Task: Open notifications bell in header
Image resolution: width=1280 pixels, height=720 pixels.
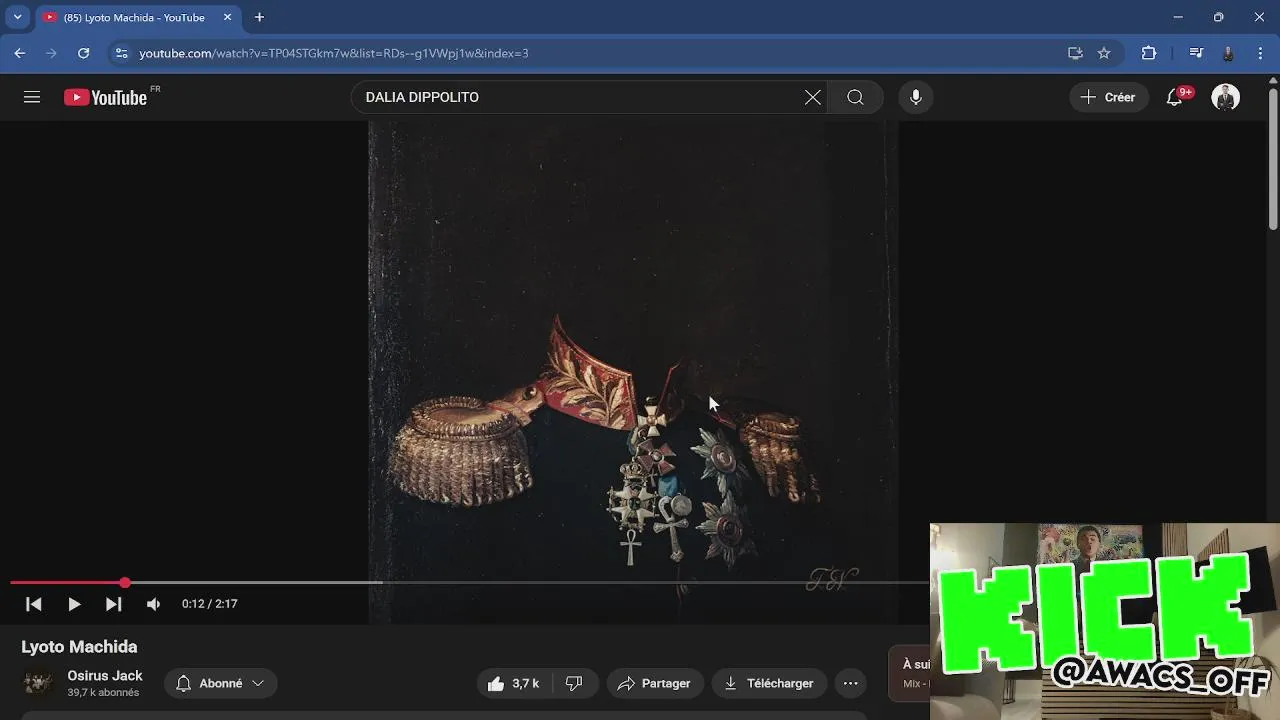Action: point(1175,97)
